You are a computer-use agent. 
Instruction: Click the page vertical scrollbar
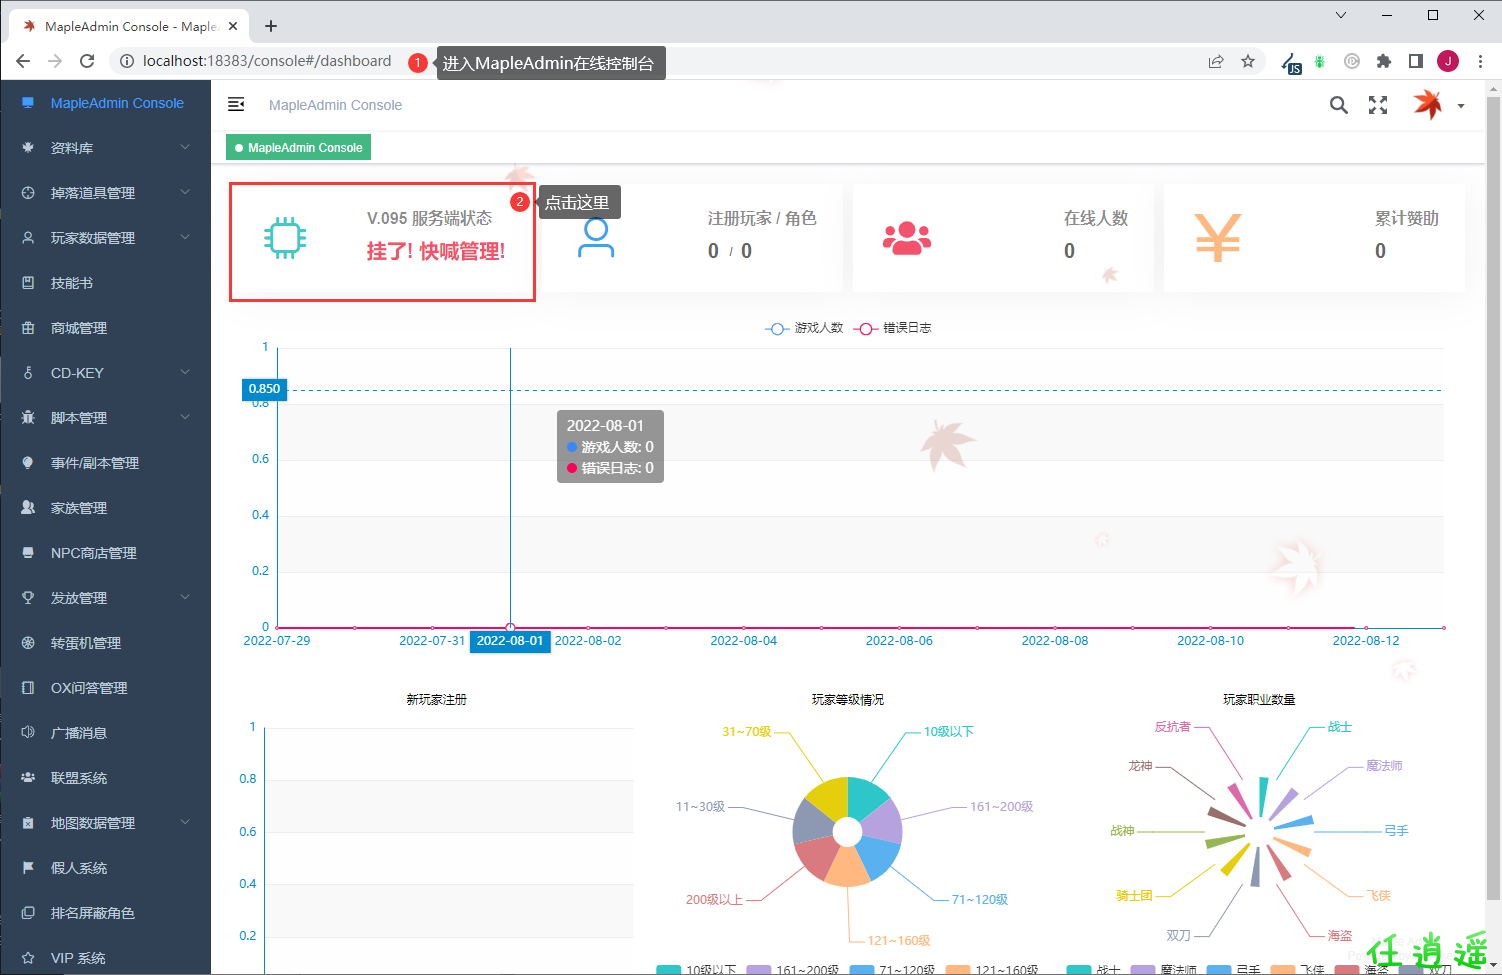[x=1493, y=500]
